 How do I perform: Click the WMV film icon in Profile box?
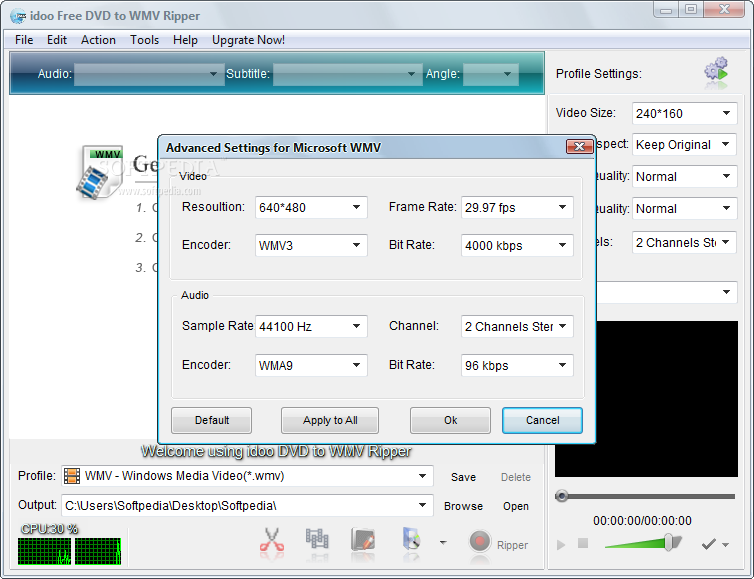click(x=72, y=476)
